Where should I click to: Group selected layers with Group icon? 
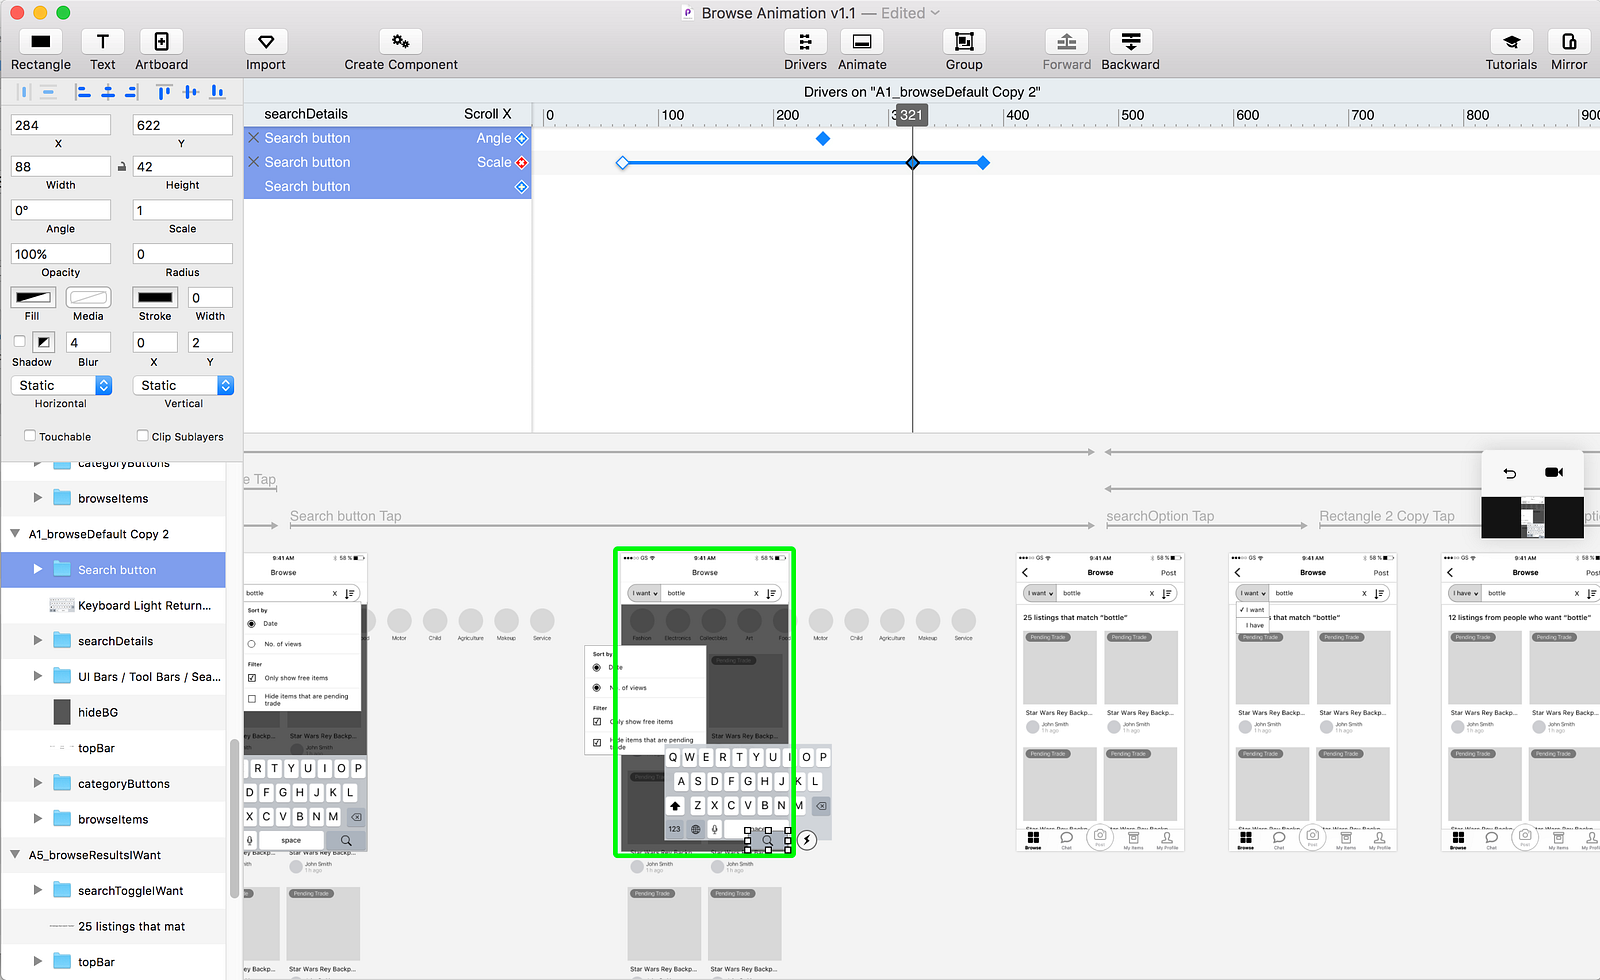(964, 42)
